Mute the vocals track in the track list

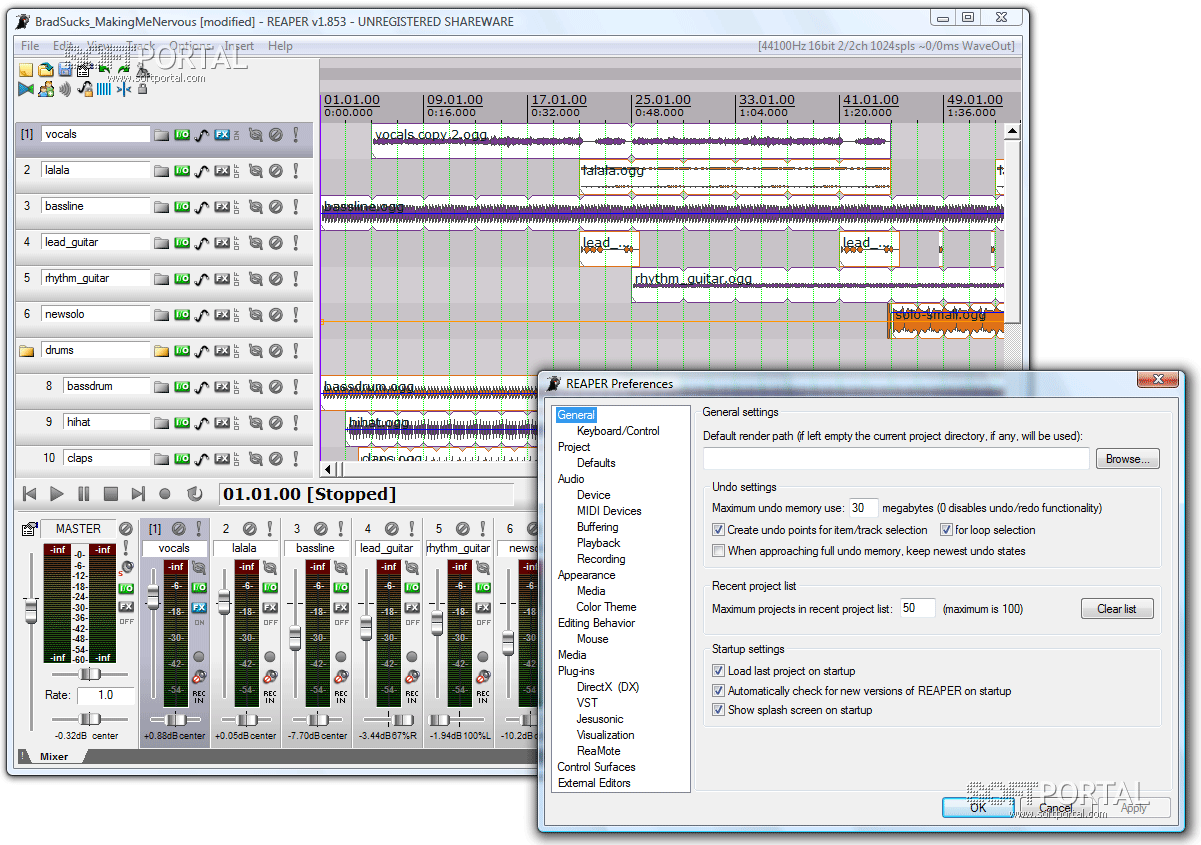275,134
